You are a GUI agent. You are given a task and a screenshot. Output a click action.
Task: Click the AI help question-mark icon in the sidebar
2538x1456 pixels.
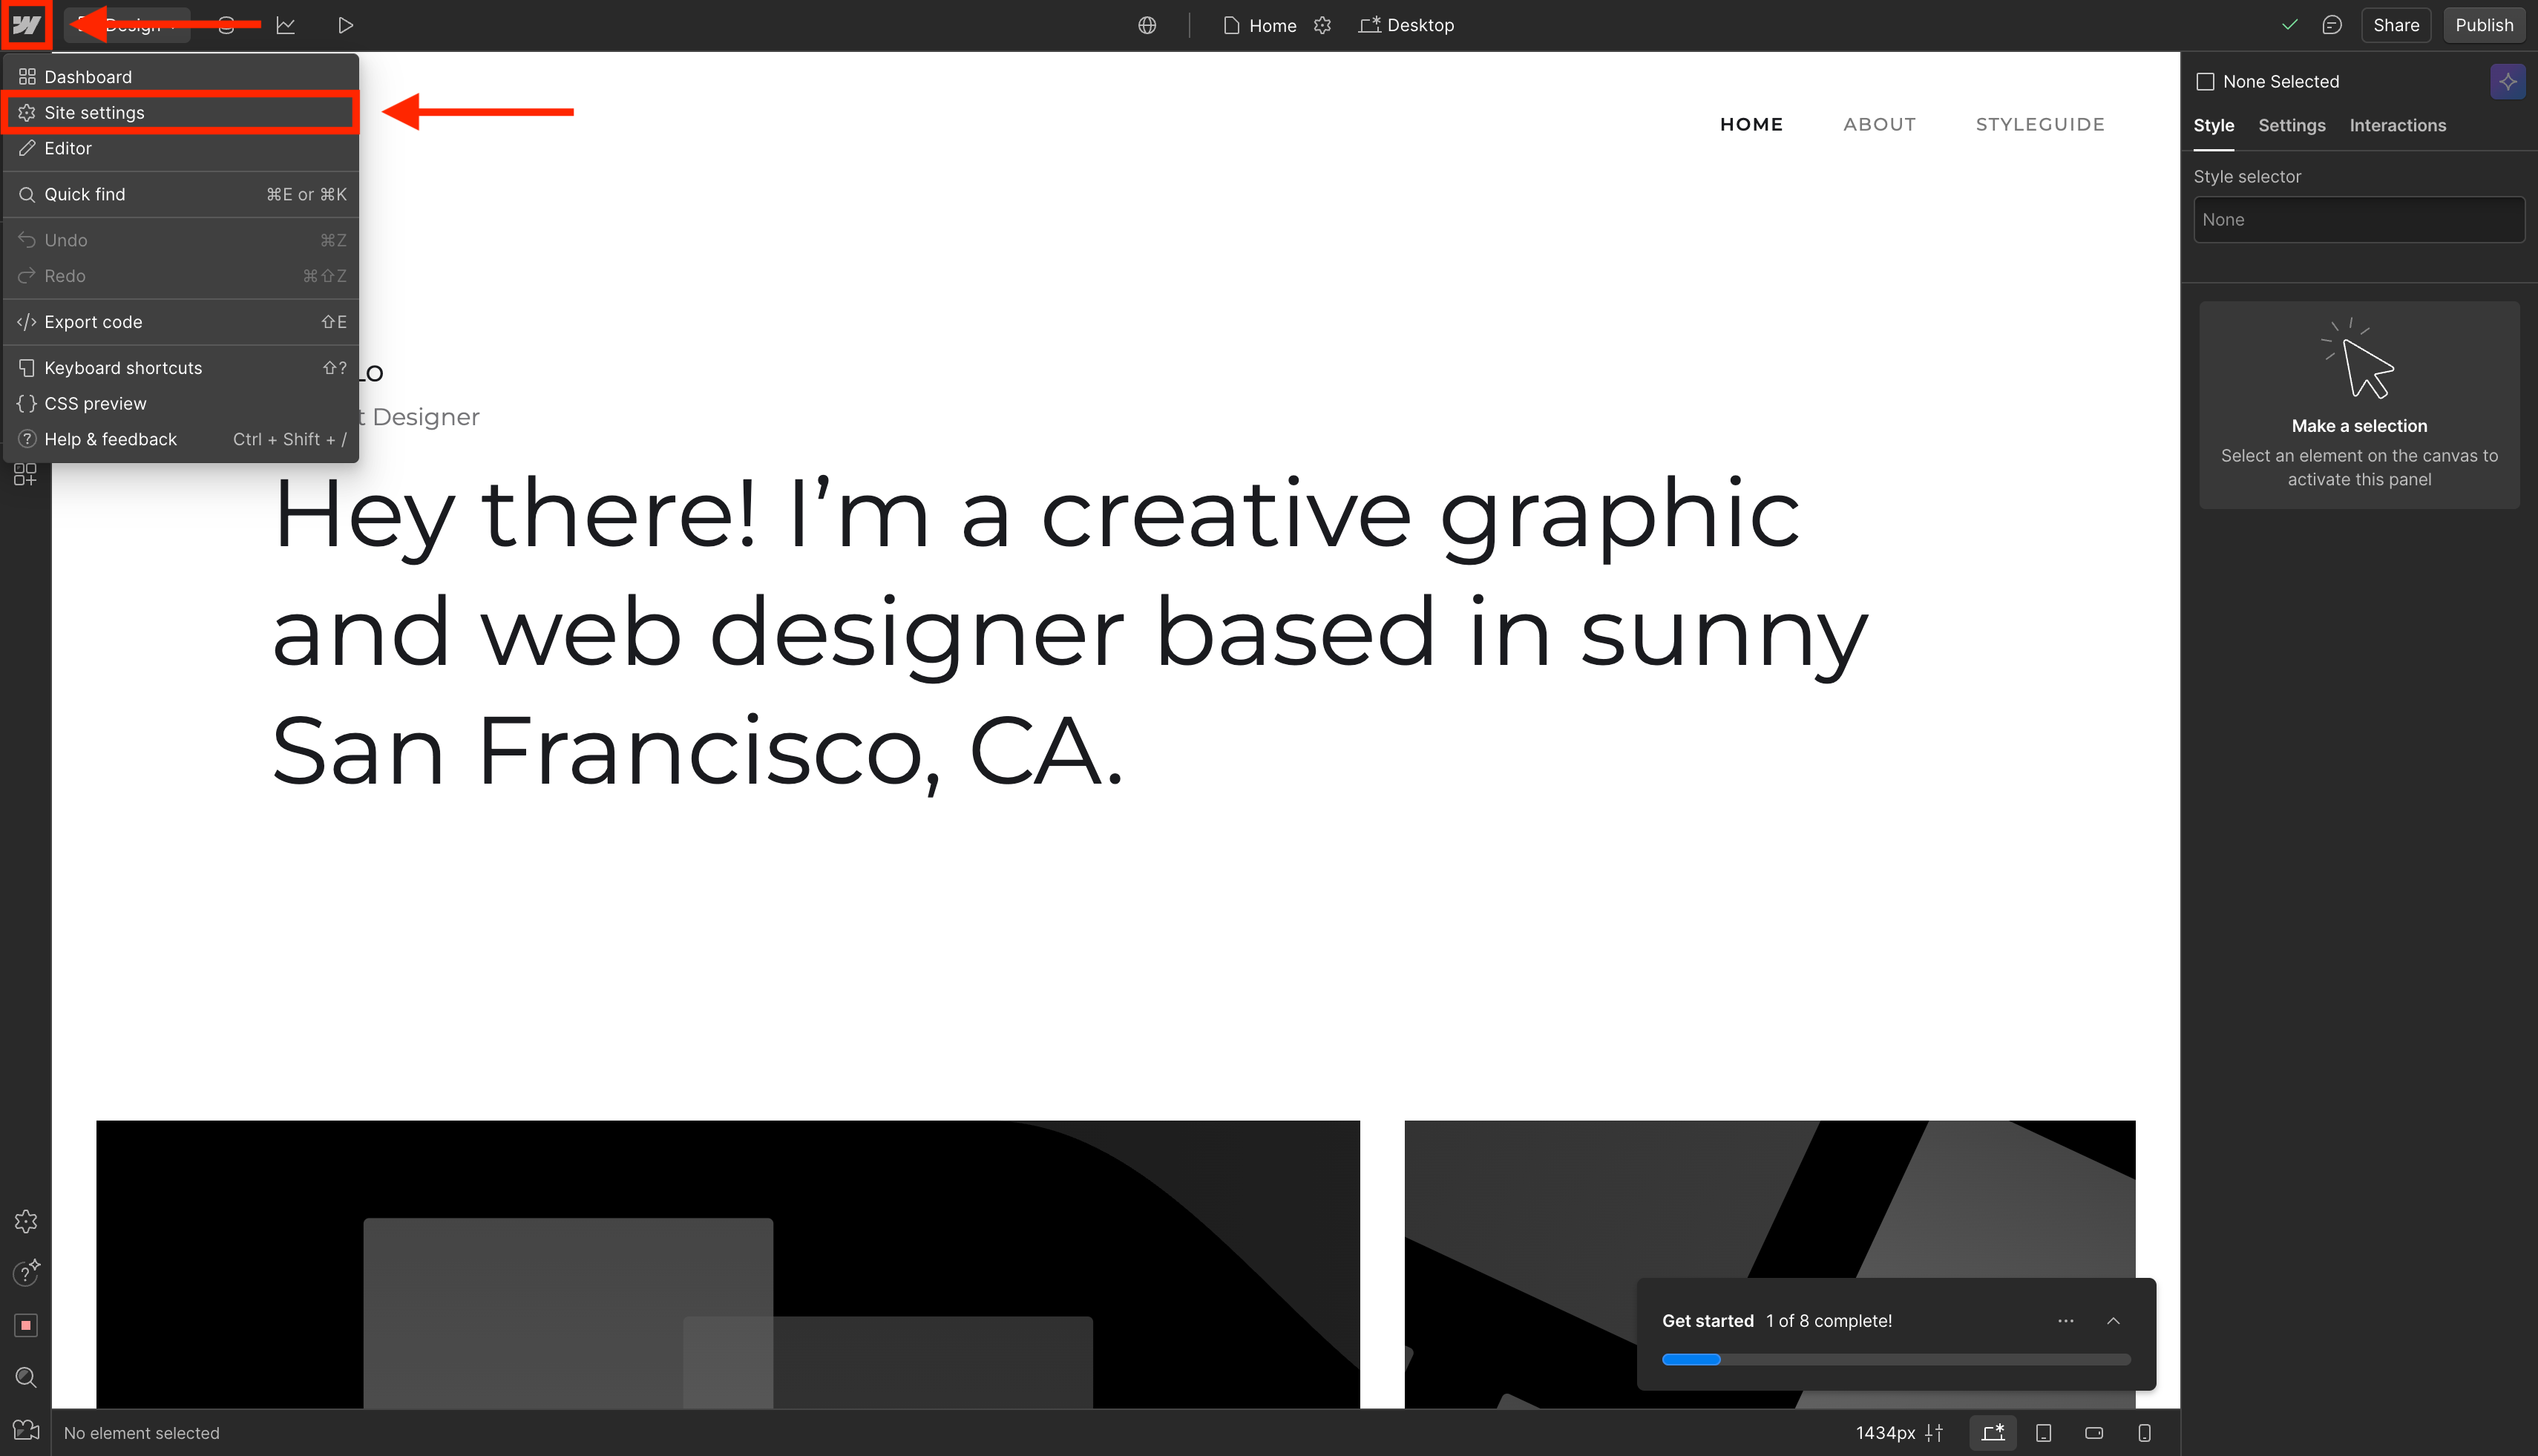coord(26,1273)
